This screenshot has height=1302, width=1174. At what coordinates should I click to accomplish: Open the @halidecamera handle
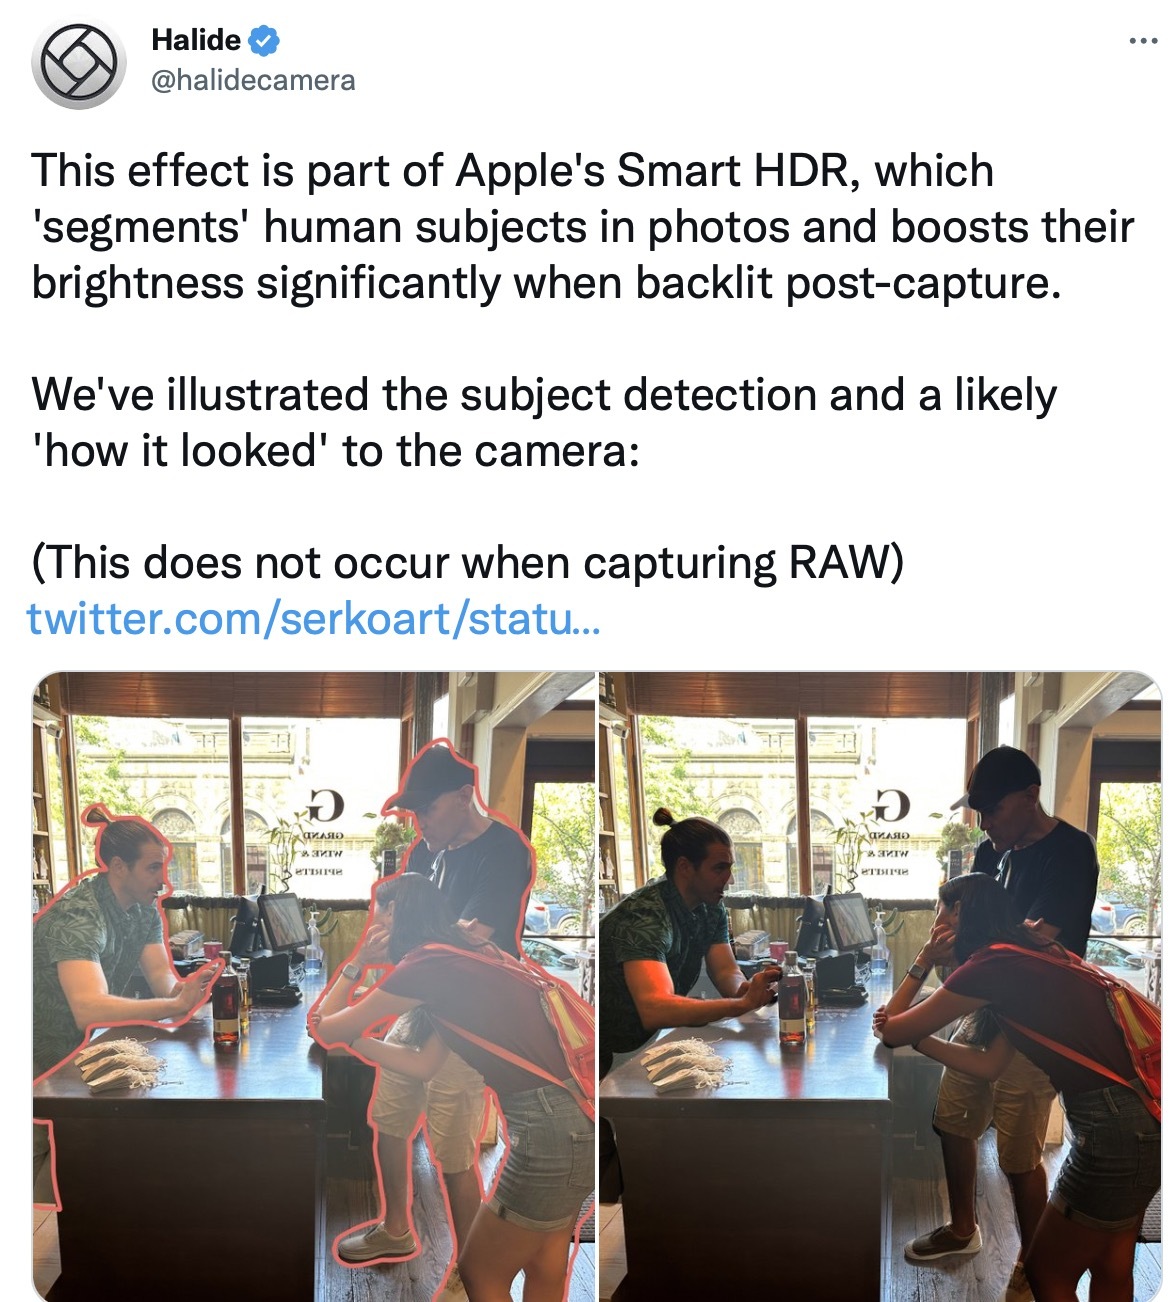[x=253, y=81]
